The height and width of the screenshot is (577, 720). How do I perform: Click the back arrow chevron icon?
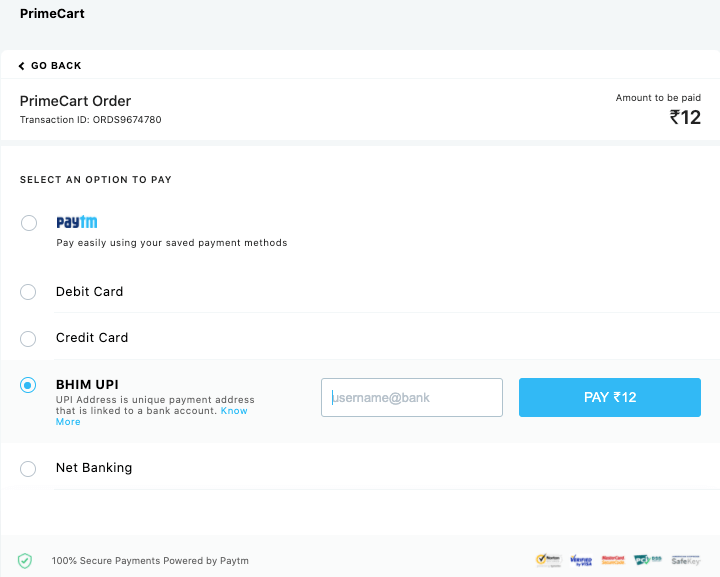click(22, 66)
